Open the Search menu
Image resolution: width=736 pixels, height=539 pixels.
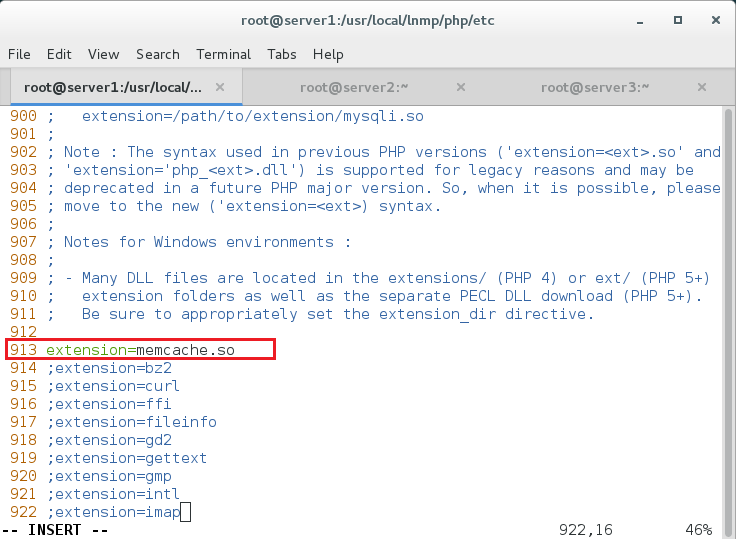[158, 54]
